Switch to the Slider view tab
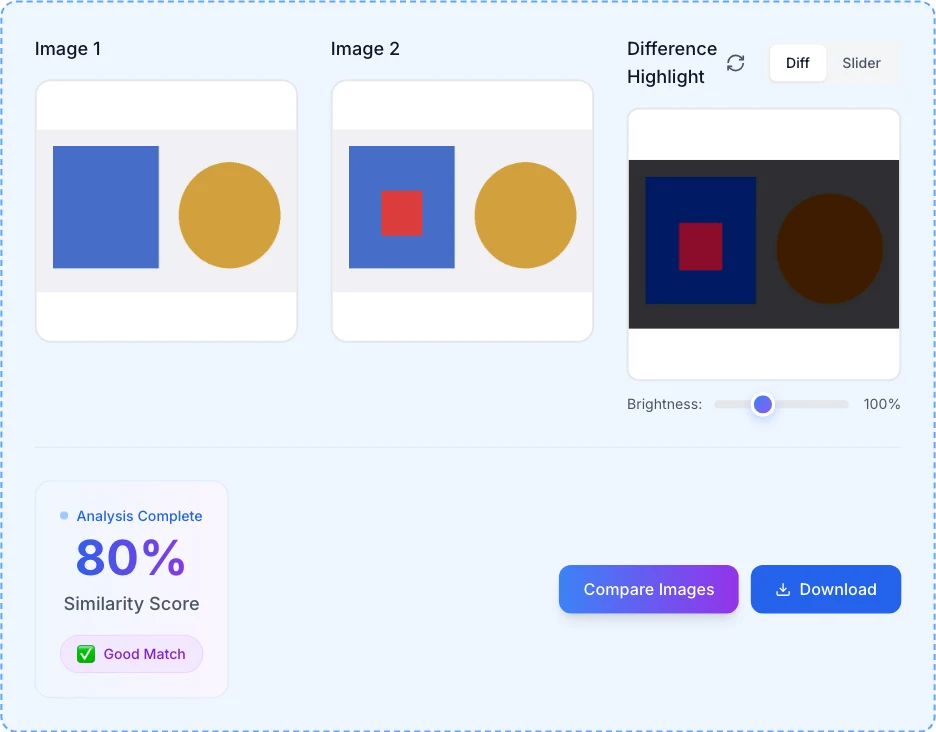This screenshot has height=732, width=936. tap(861, 63)
